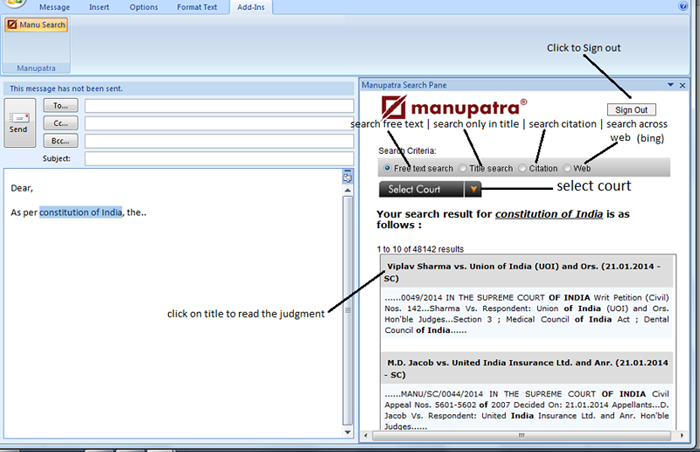Select the Web search radio option
This screenshot has width=700, height=452.
568,169
